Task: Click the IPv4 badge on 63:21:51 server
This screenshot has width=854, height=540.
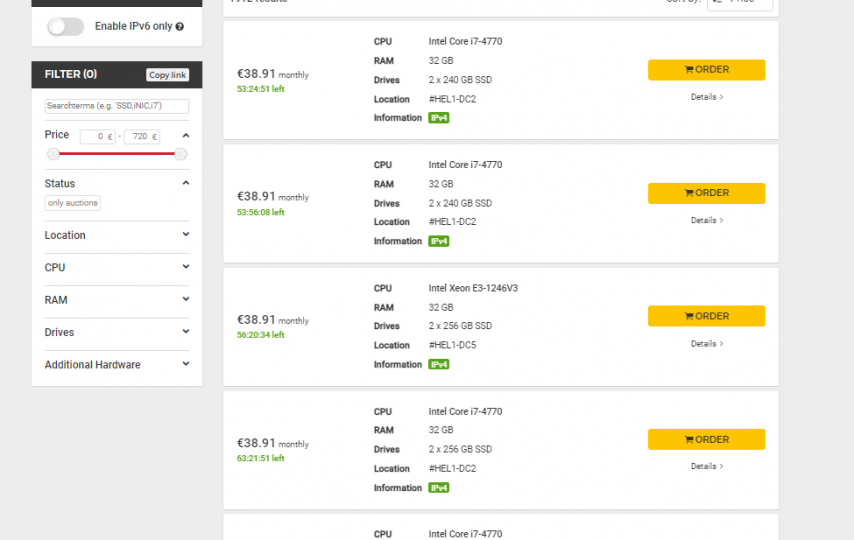Action: (438, 488)
